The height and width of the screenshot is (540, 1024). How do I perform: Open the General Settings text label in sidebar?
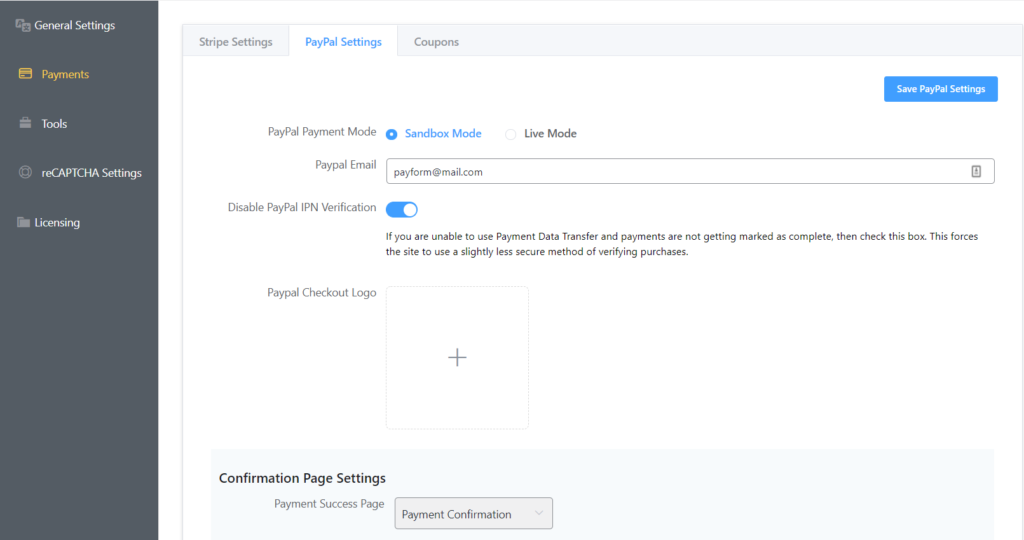click(75, 25)
